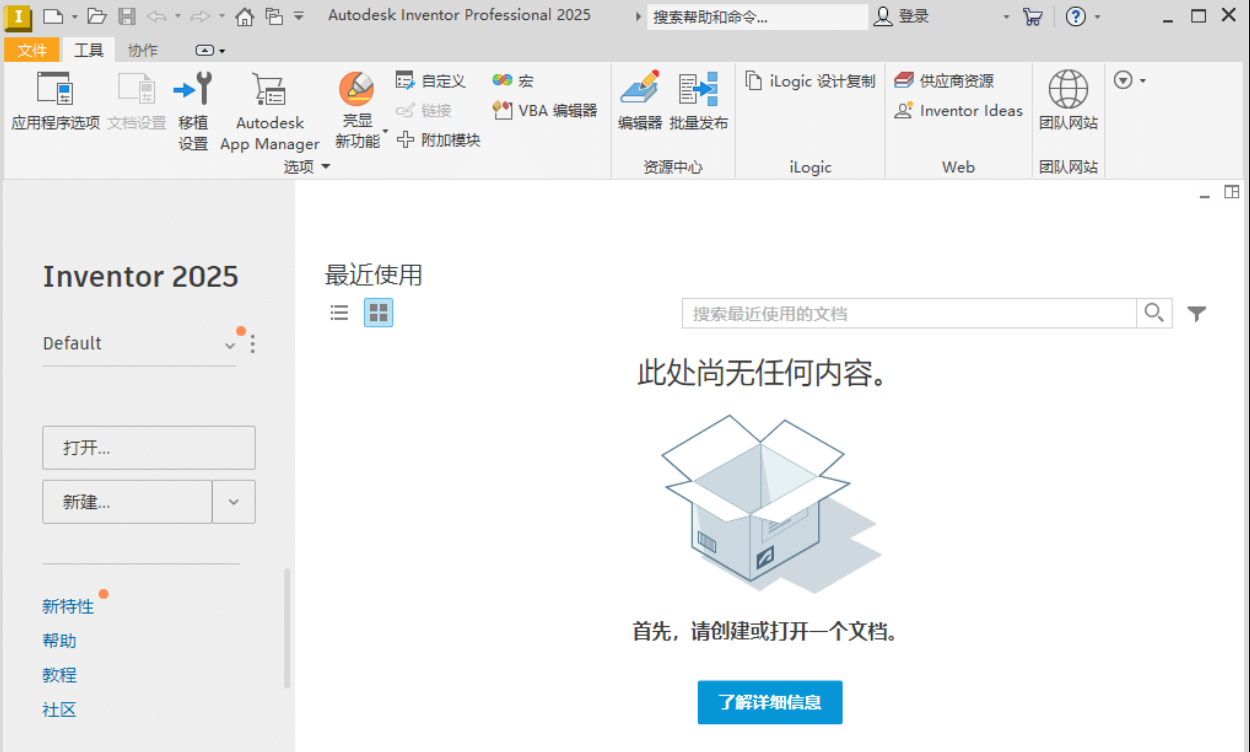Screen dimensions: 1250x752
Task: Click the 搜索帮助和命令 search field
Action: click(757, 17)
